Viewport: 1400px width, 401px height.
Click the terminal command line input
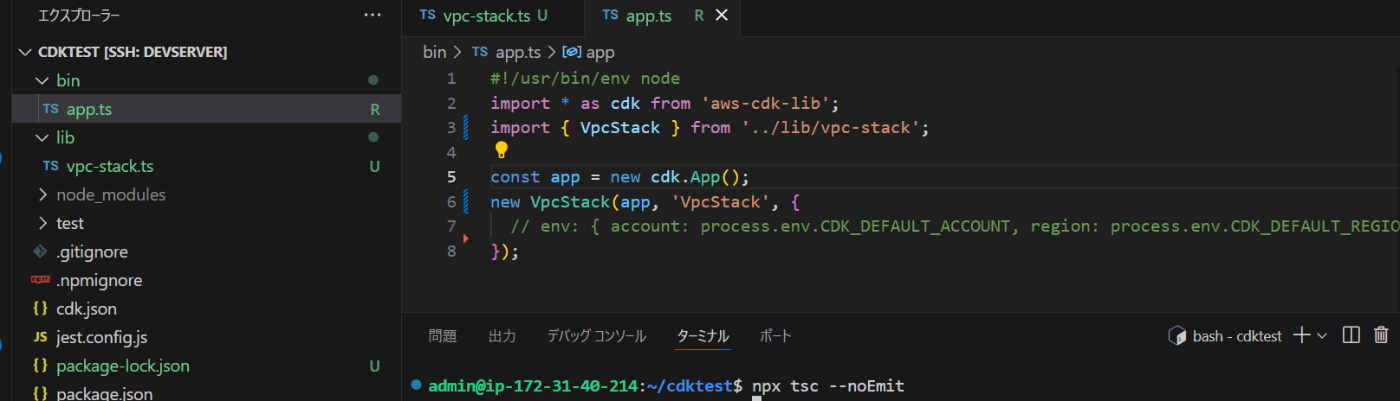point(829,386)
